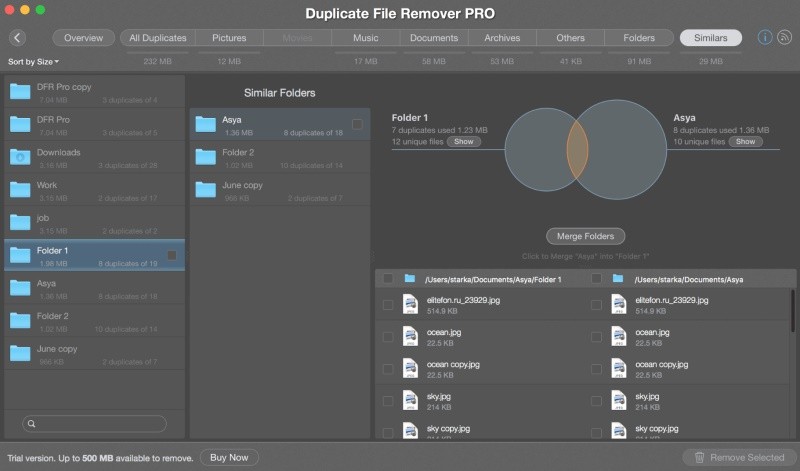The width and height of the screenshot is (800, 471).
Task: Click the Buy Now button
Action: (229, 458)
